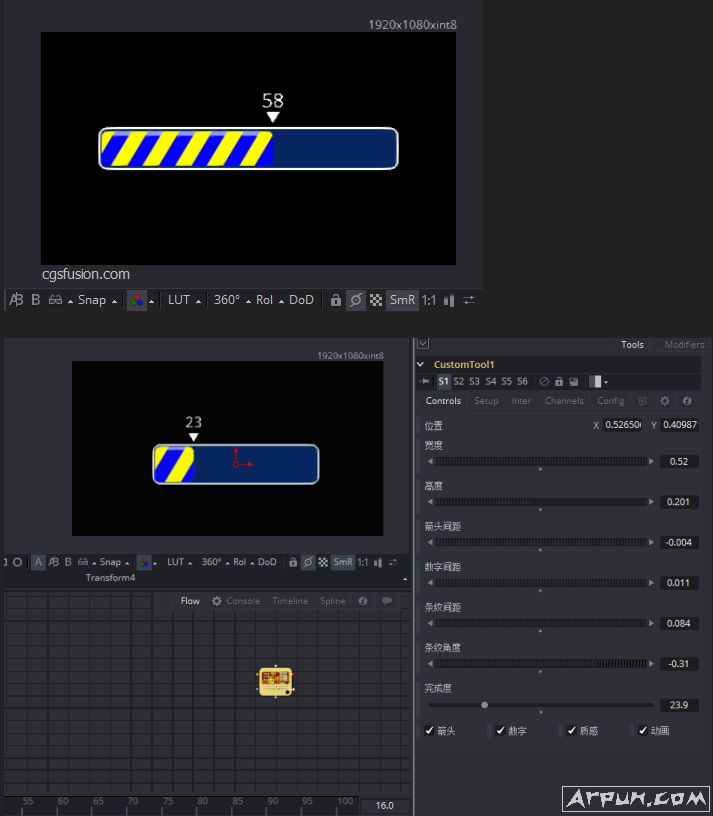Switch to the Modifiers tab
This screenshot has width=713, height=816.
(x=684, y=345)
